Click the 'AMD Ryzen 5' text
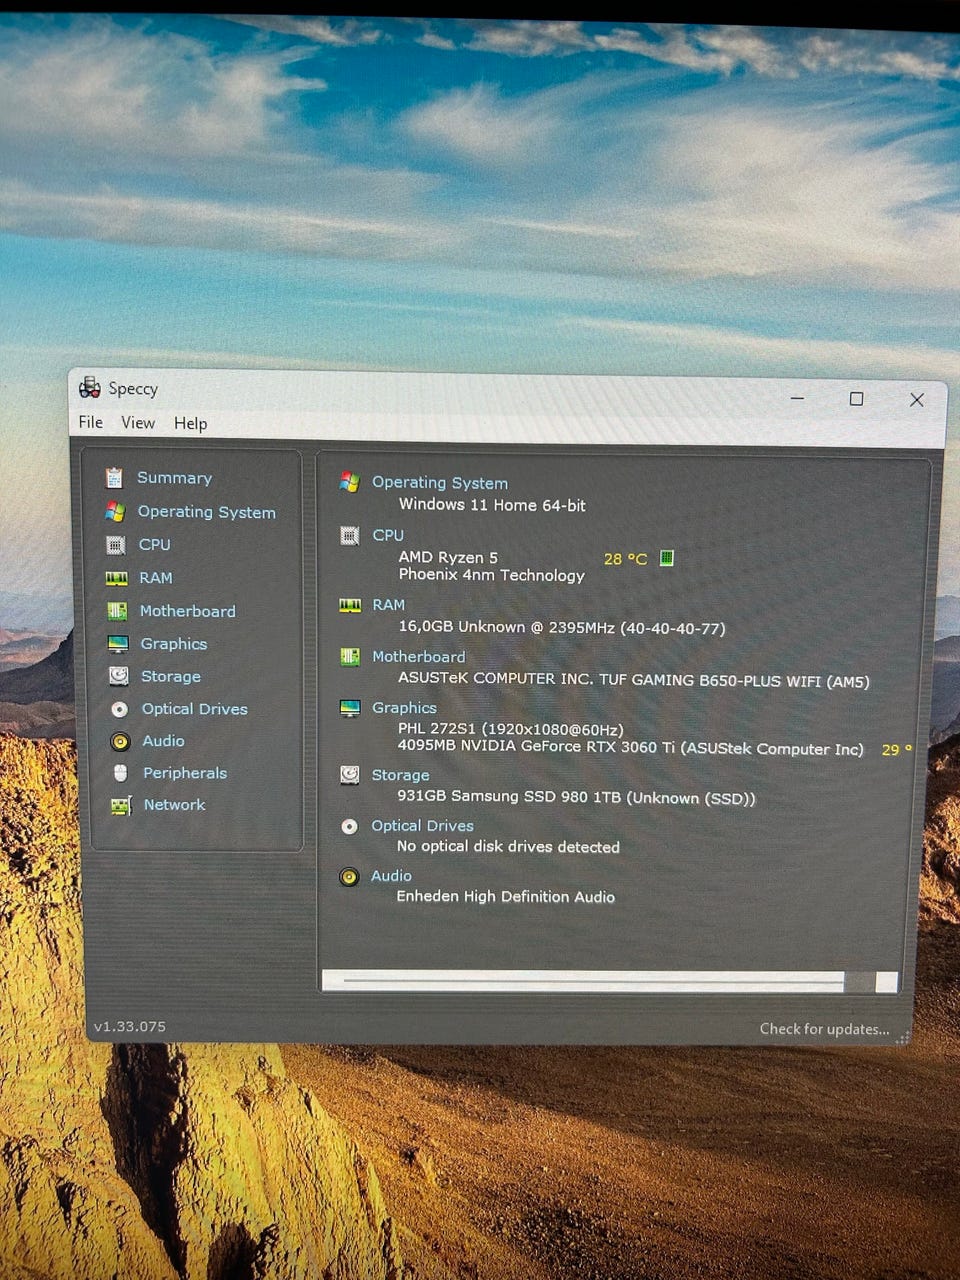This screenshot has width=960, height=1280. click(448, 557)
